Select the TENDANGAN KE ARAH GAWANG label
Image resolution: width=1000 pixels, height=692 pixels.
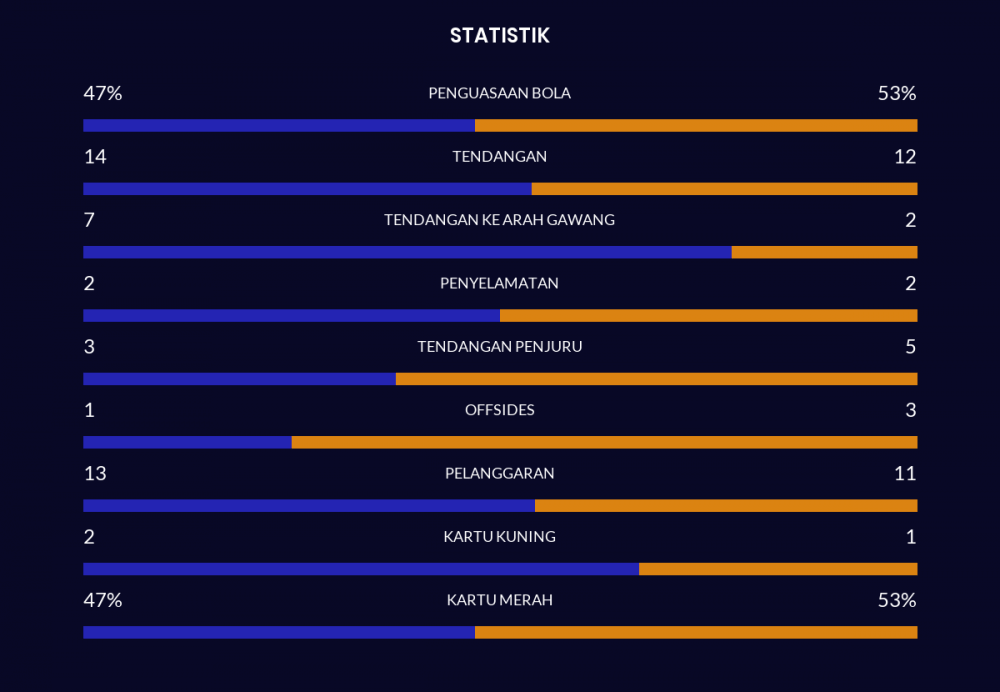[x=499, y=220]
